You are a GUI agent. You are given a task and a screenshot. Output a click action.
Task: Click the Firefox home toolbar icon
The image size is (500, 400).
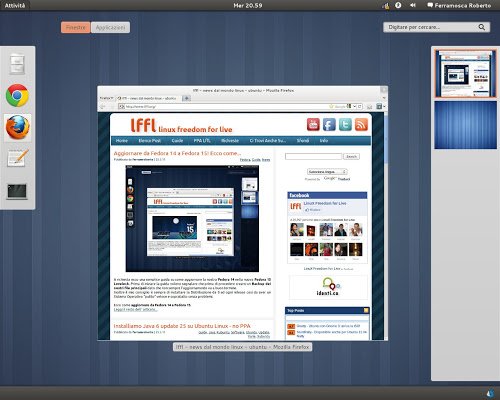(369, 106)
